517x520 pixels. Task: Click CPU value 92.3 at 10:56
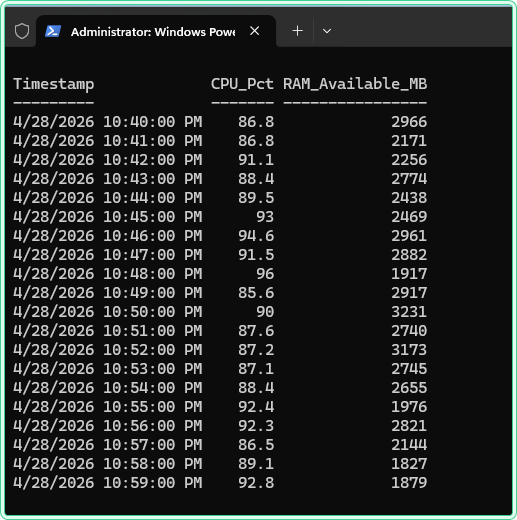[x=256, y=426]
